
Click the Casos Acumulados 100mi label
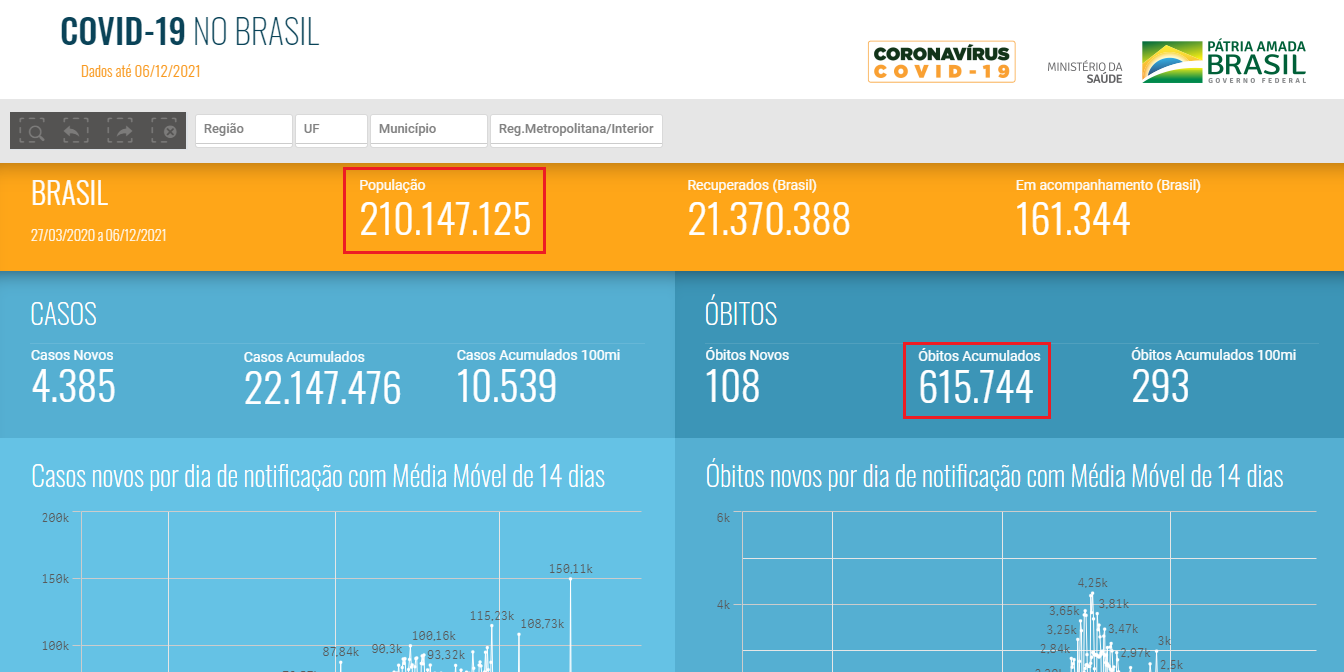(539, 355)
